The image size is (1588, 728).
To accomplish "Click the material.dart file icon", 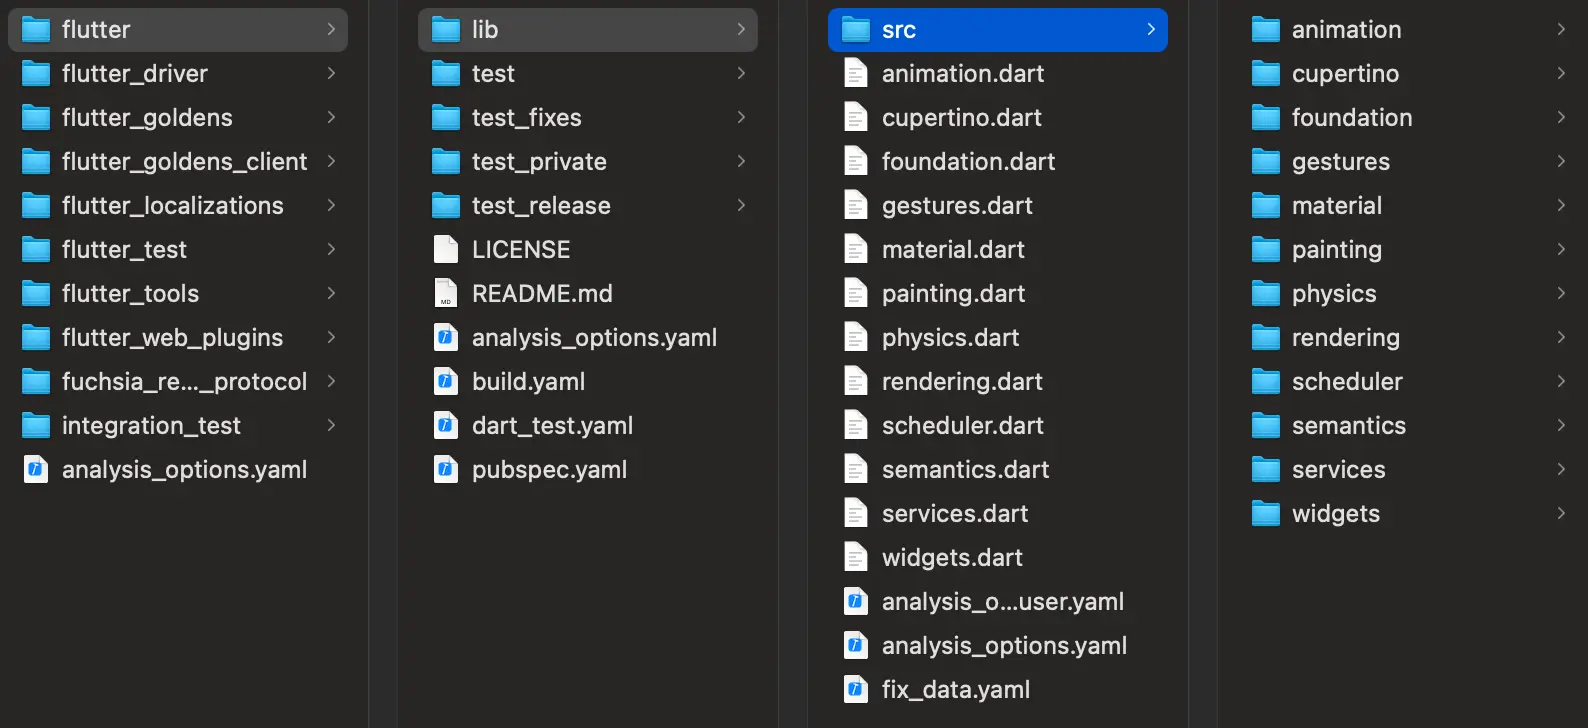I will click(x=856, y=250).
